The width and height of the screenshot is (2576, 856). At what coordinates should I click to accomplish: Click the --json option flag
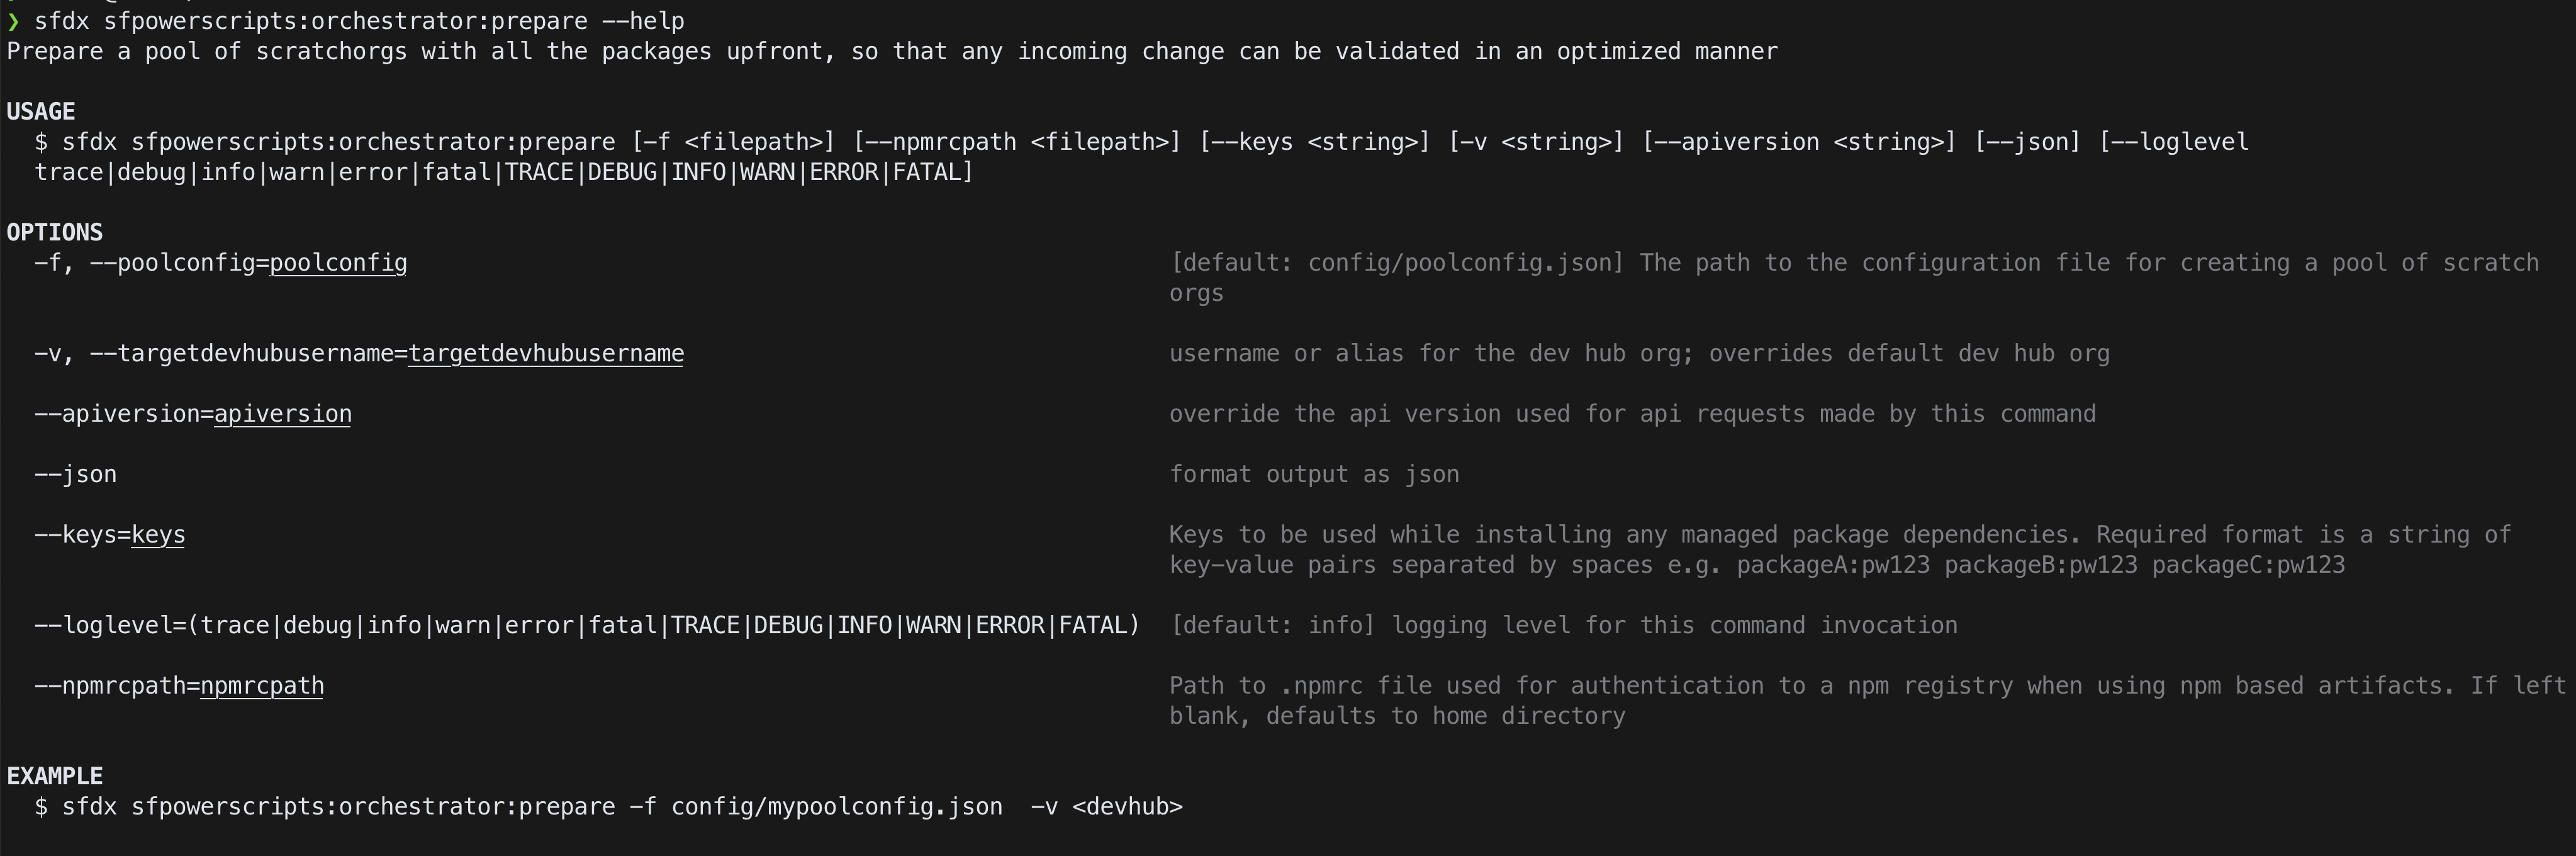click(76, 475)
